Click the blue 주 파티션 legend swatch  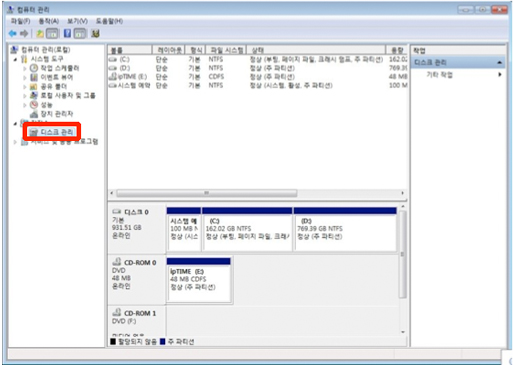tap(163, 342)
